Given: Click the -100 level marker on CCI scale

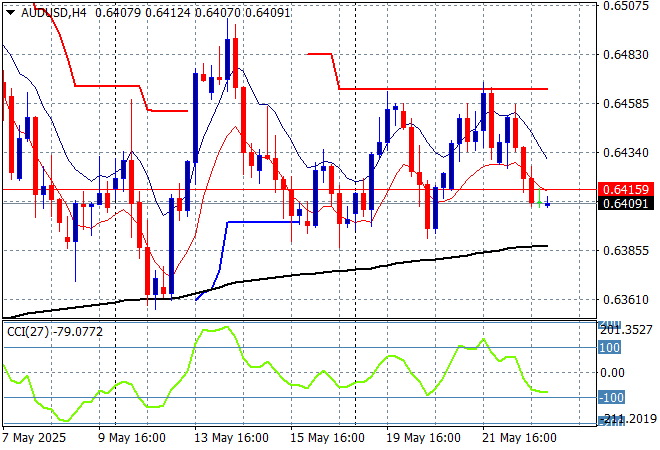Looking at the screenshot, I should coord(611,397).
